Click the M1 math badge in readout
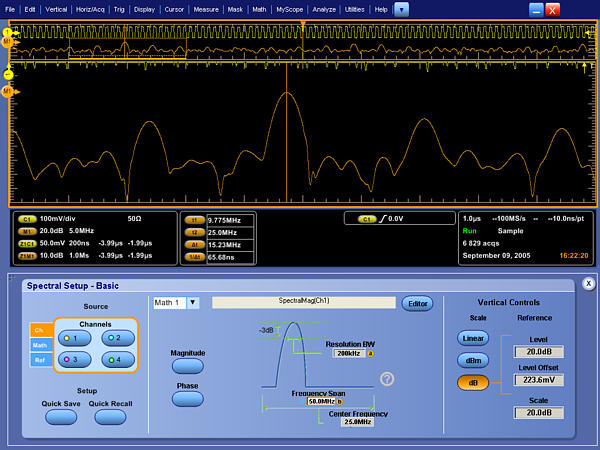 coord(27,229)
